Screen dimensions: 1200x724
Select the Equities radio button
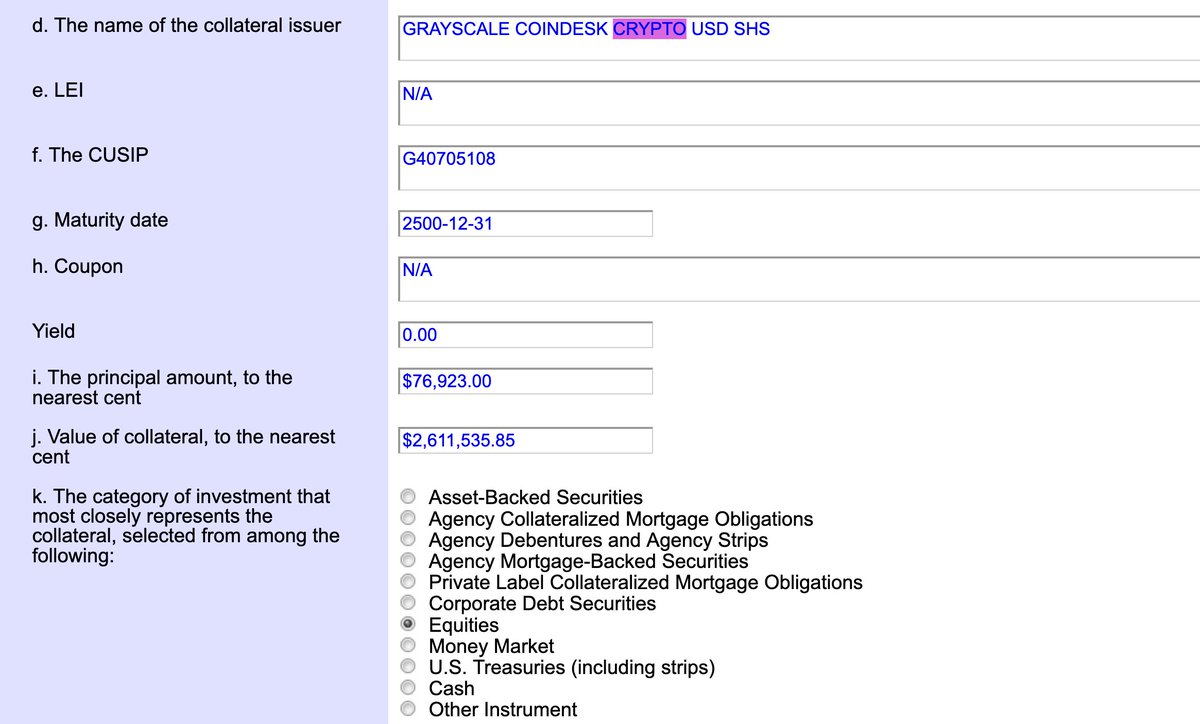[x=408, y=625]
